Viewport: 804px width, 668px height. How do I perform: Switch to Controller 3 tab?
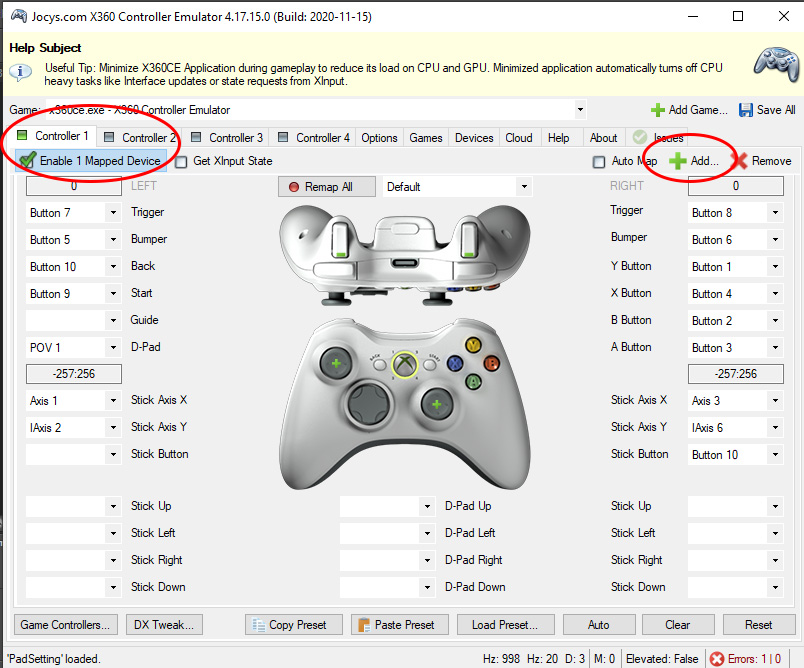point(227,137)
